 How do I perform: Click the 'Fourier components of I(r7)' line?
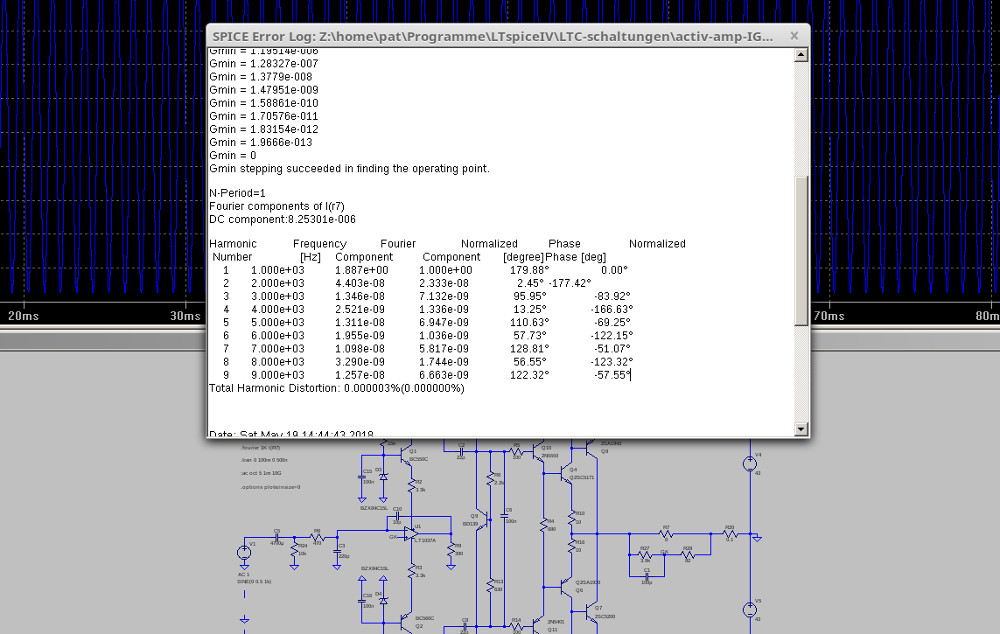(277, 206)
